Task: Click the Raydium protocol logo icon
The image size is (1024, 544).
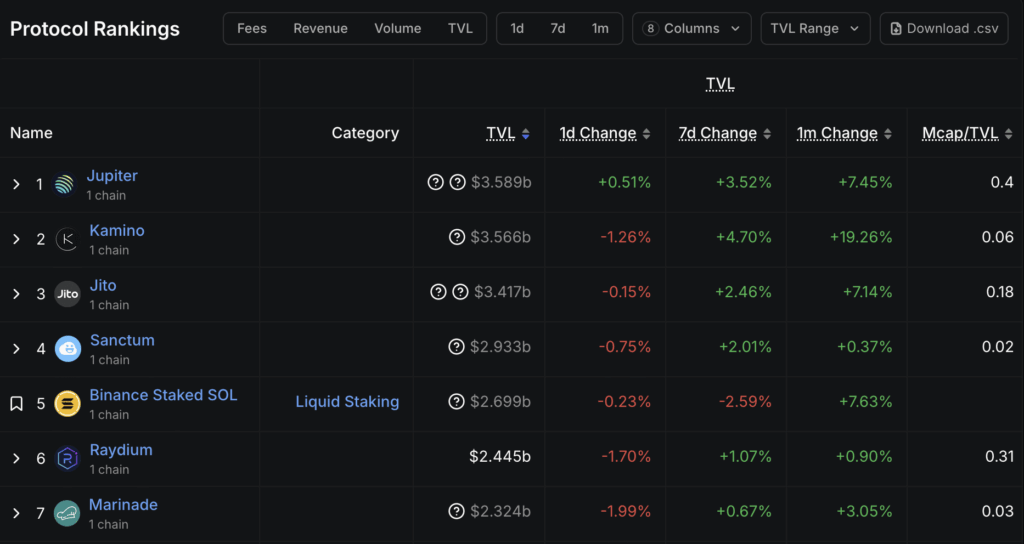Action: [x=67, y=459]
